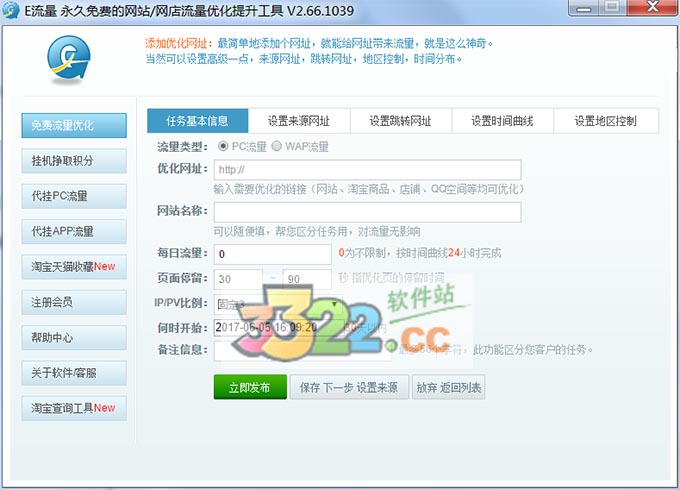Screen dimensions: 680x490
Task: Open 淘宝天猫收藏 sidebar item
Action: 74,267
